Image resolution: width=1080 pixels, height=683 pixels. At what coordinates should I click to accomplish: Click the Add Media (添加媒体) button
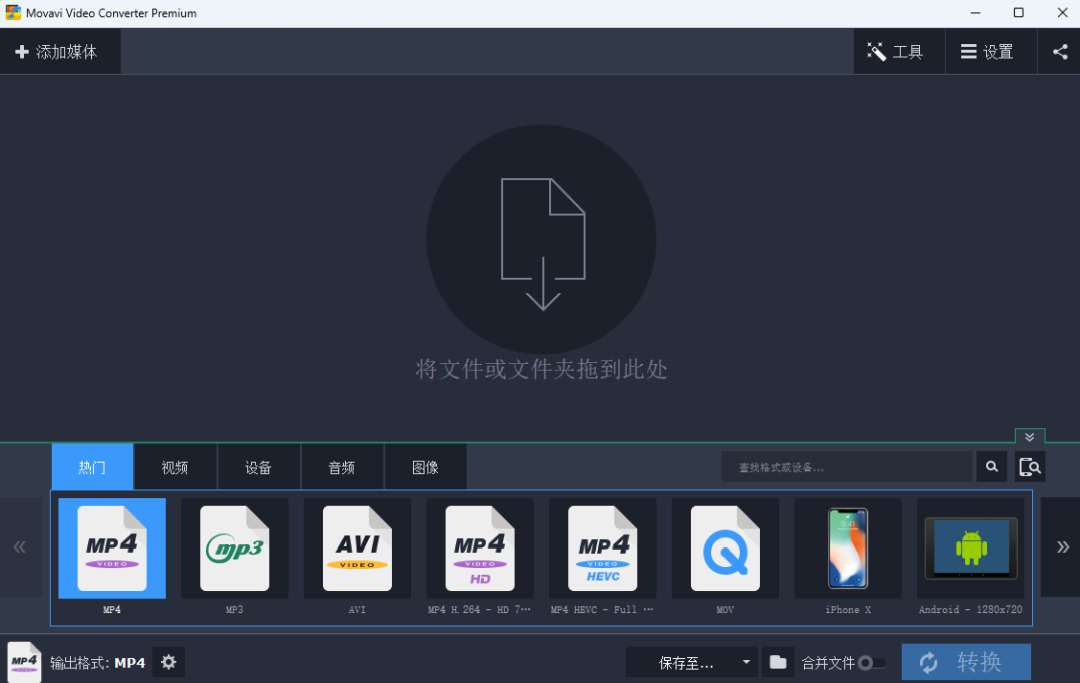(x=60, y=52)
